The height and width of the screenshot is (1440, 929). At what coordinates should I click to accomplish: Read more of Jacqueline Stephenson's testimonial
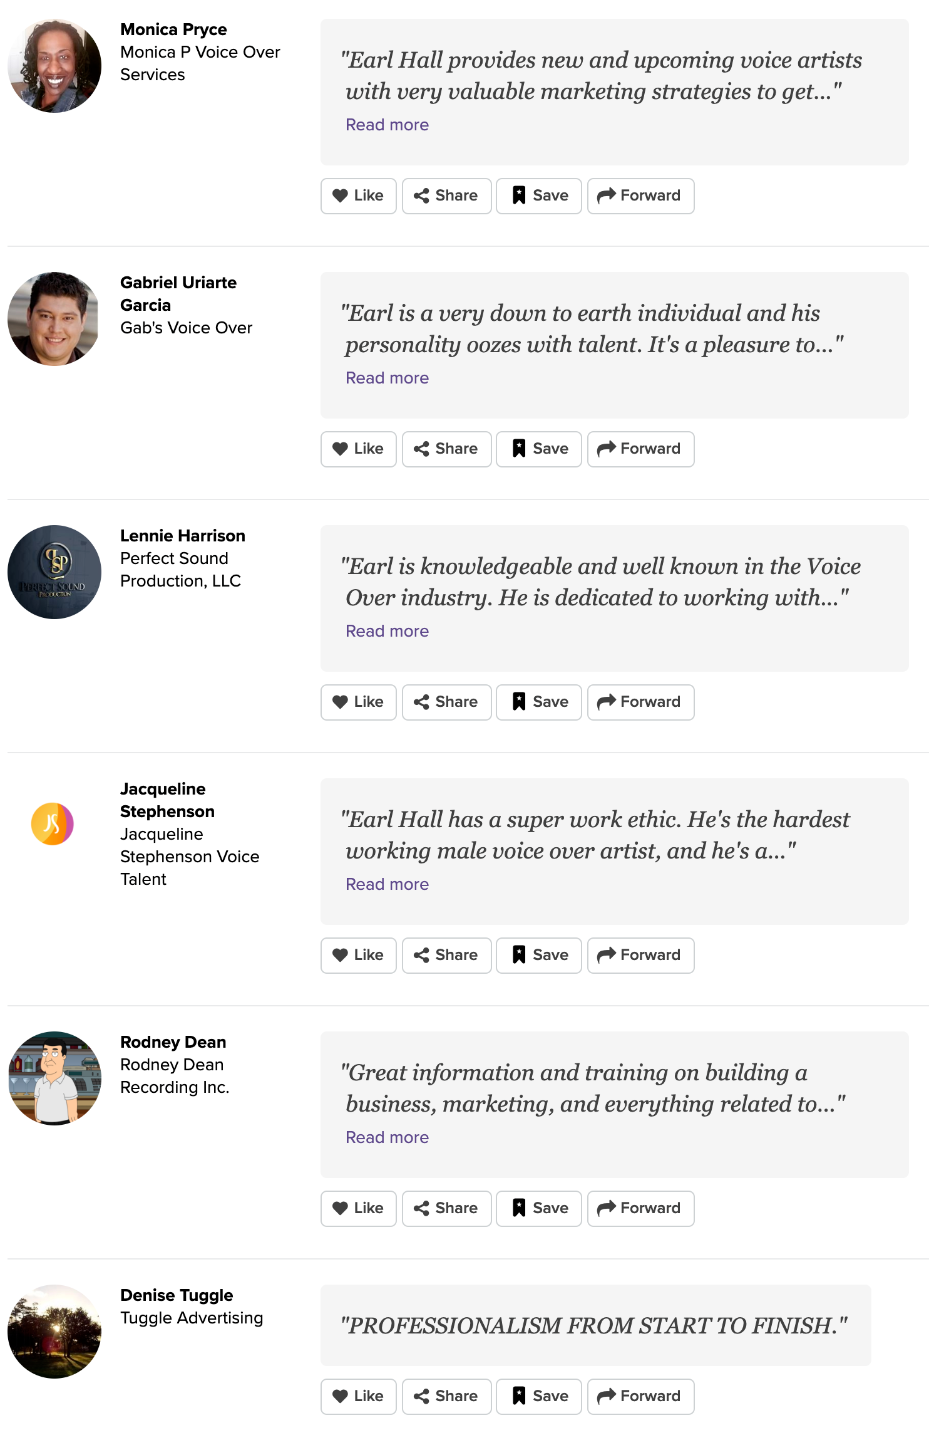387,884
